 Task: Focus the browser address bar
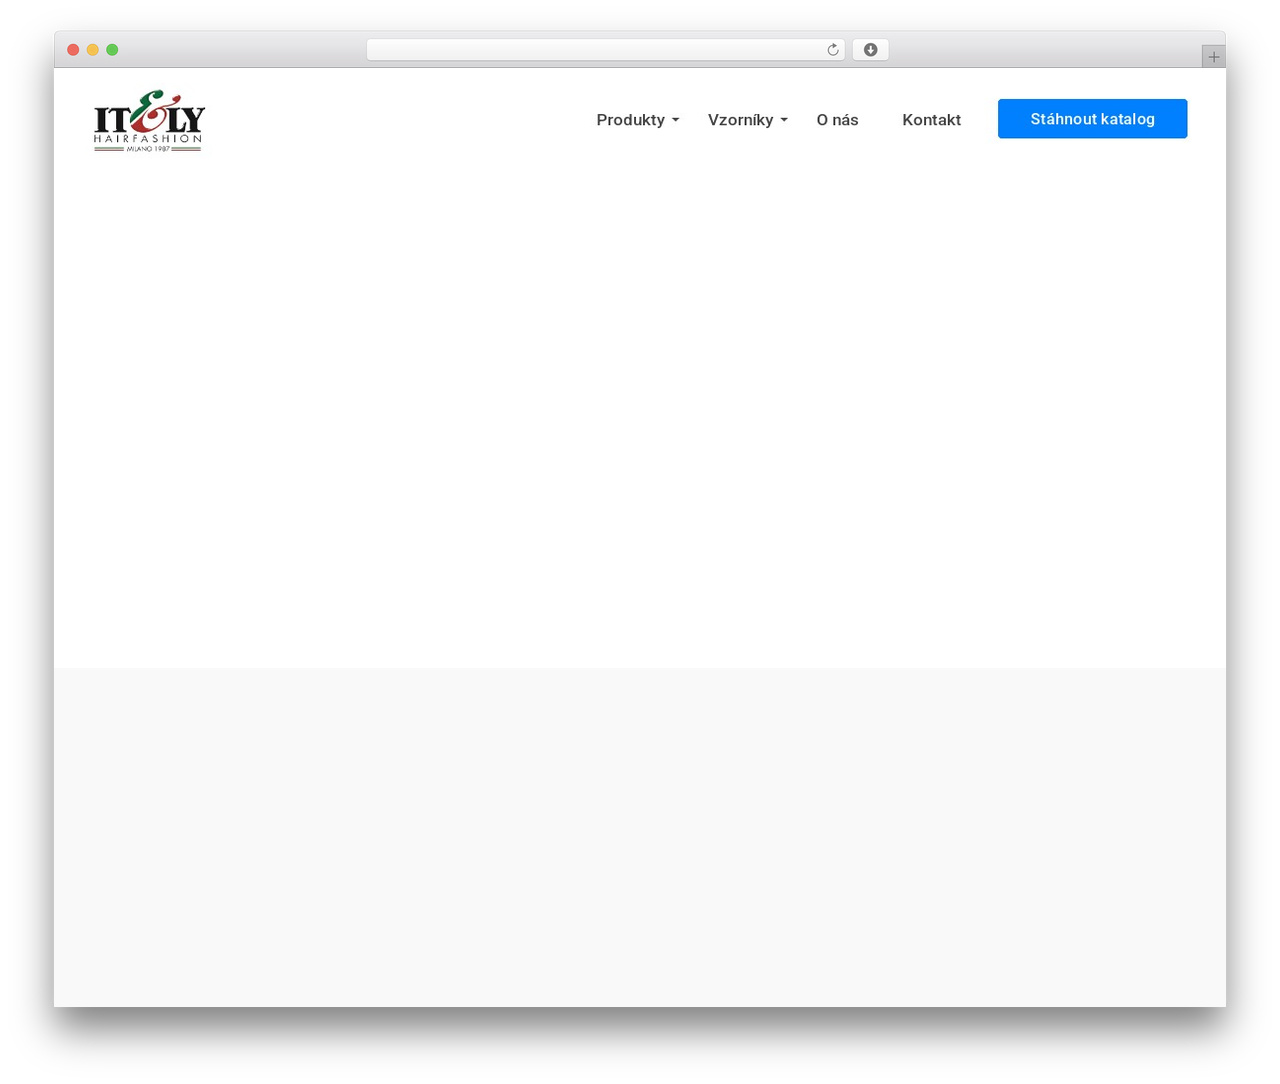[605, 50]
